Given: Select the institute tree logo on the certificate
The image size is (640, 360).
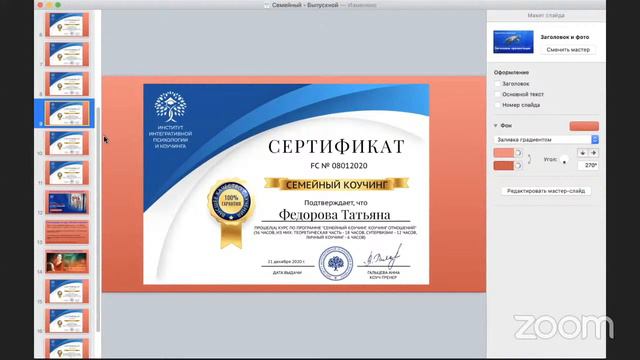Looking at the screenshot, I should pyautogui.click(x=170, y=107).
